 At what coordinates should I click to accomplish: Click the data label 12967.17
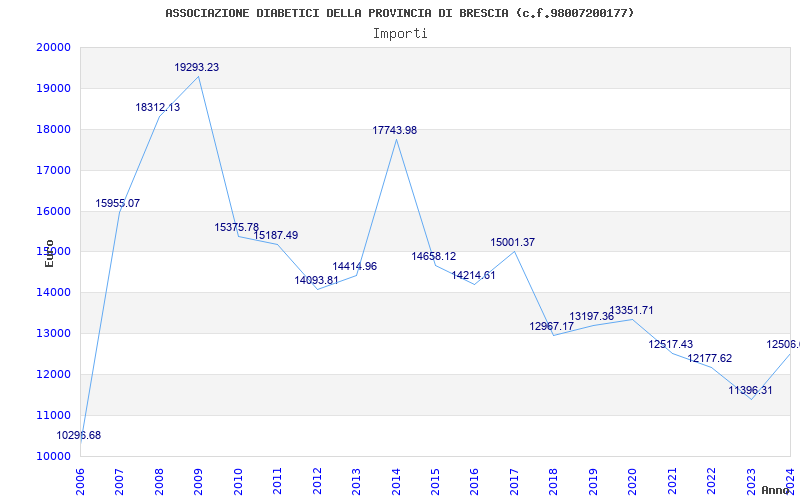(552, 326)
